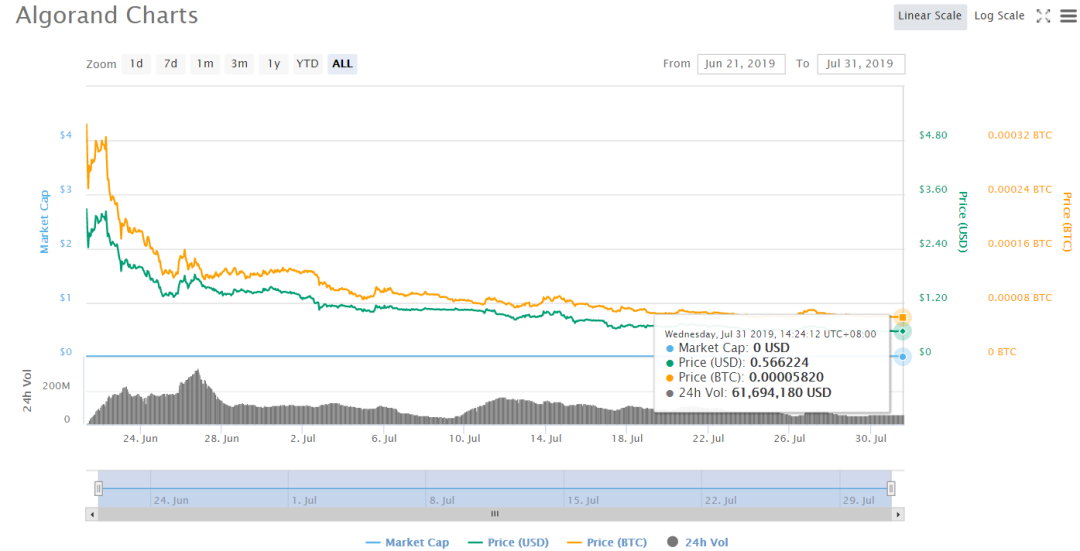The height and width of the screenshot is (551, 1080).
Task: Set zoom range to 1d
Action: point(136,64)
